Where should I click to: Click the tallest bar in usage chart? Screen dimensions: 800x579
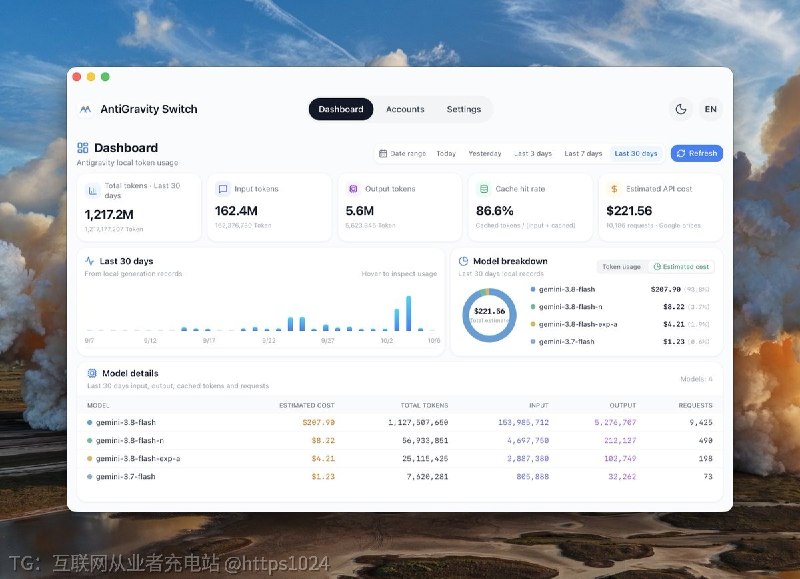point(409,313)
